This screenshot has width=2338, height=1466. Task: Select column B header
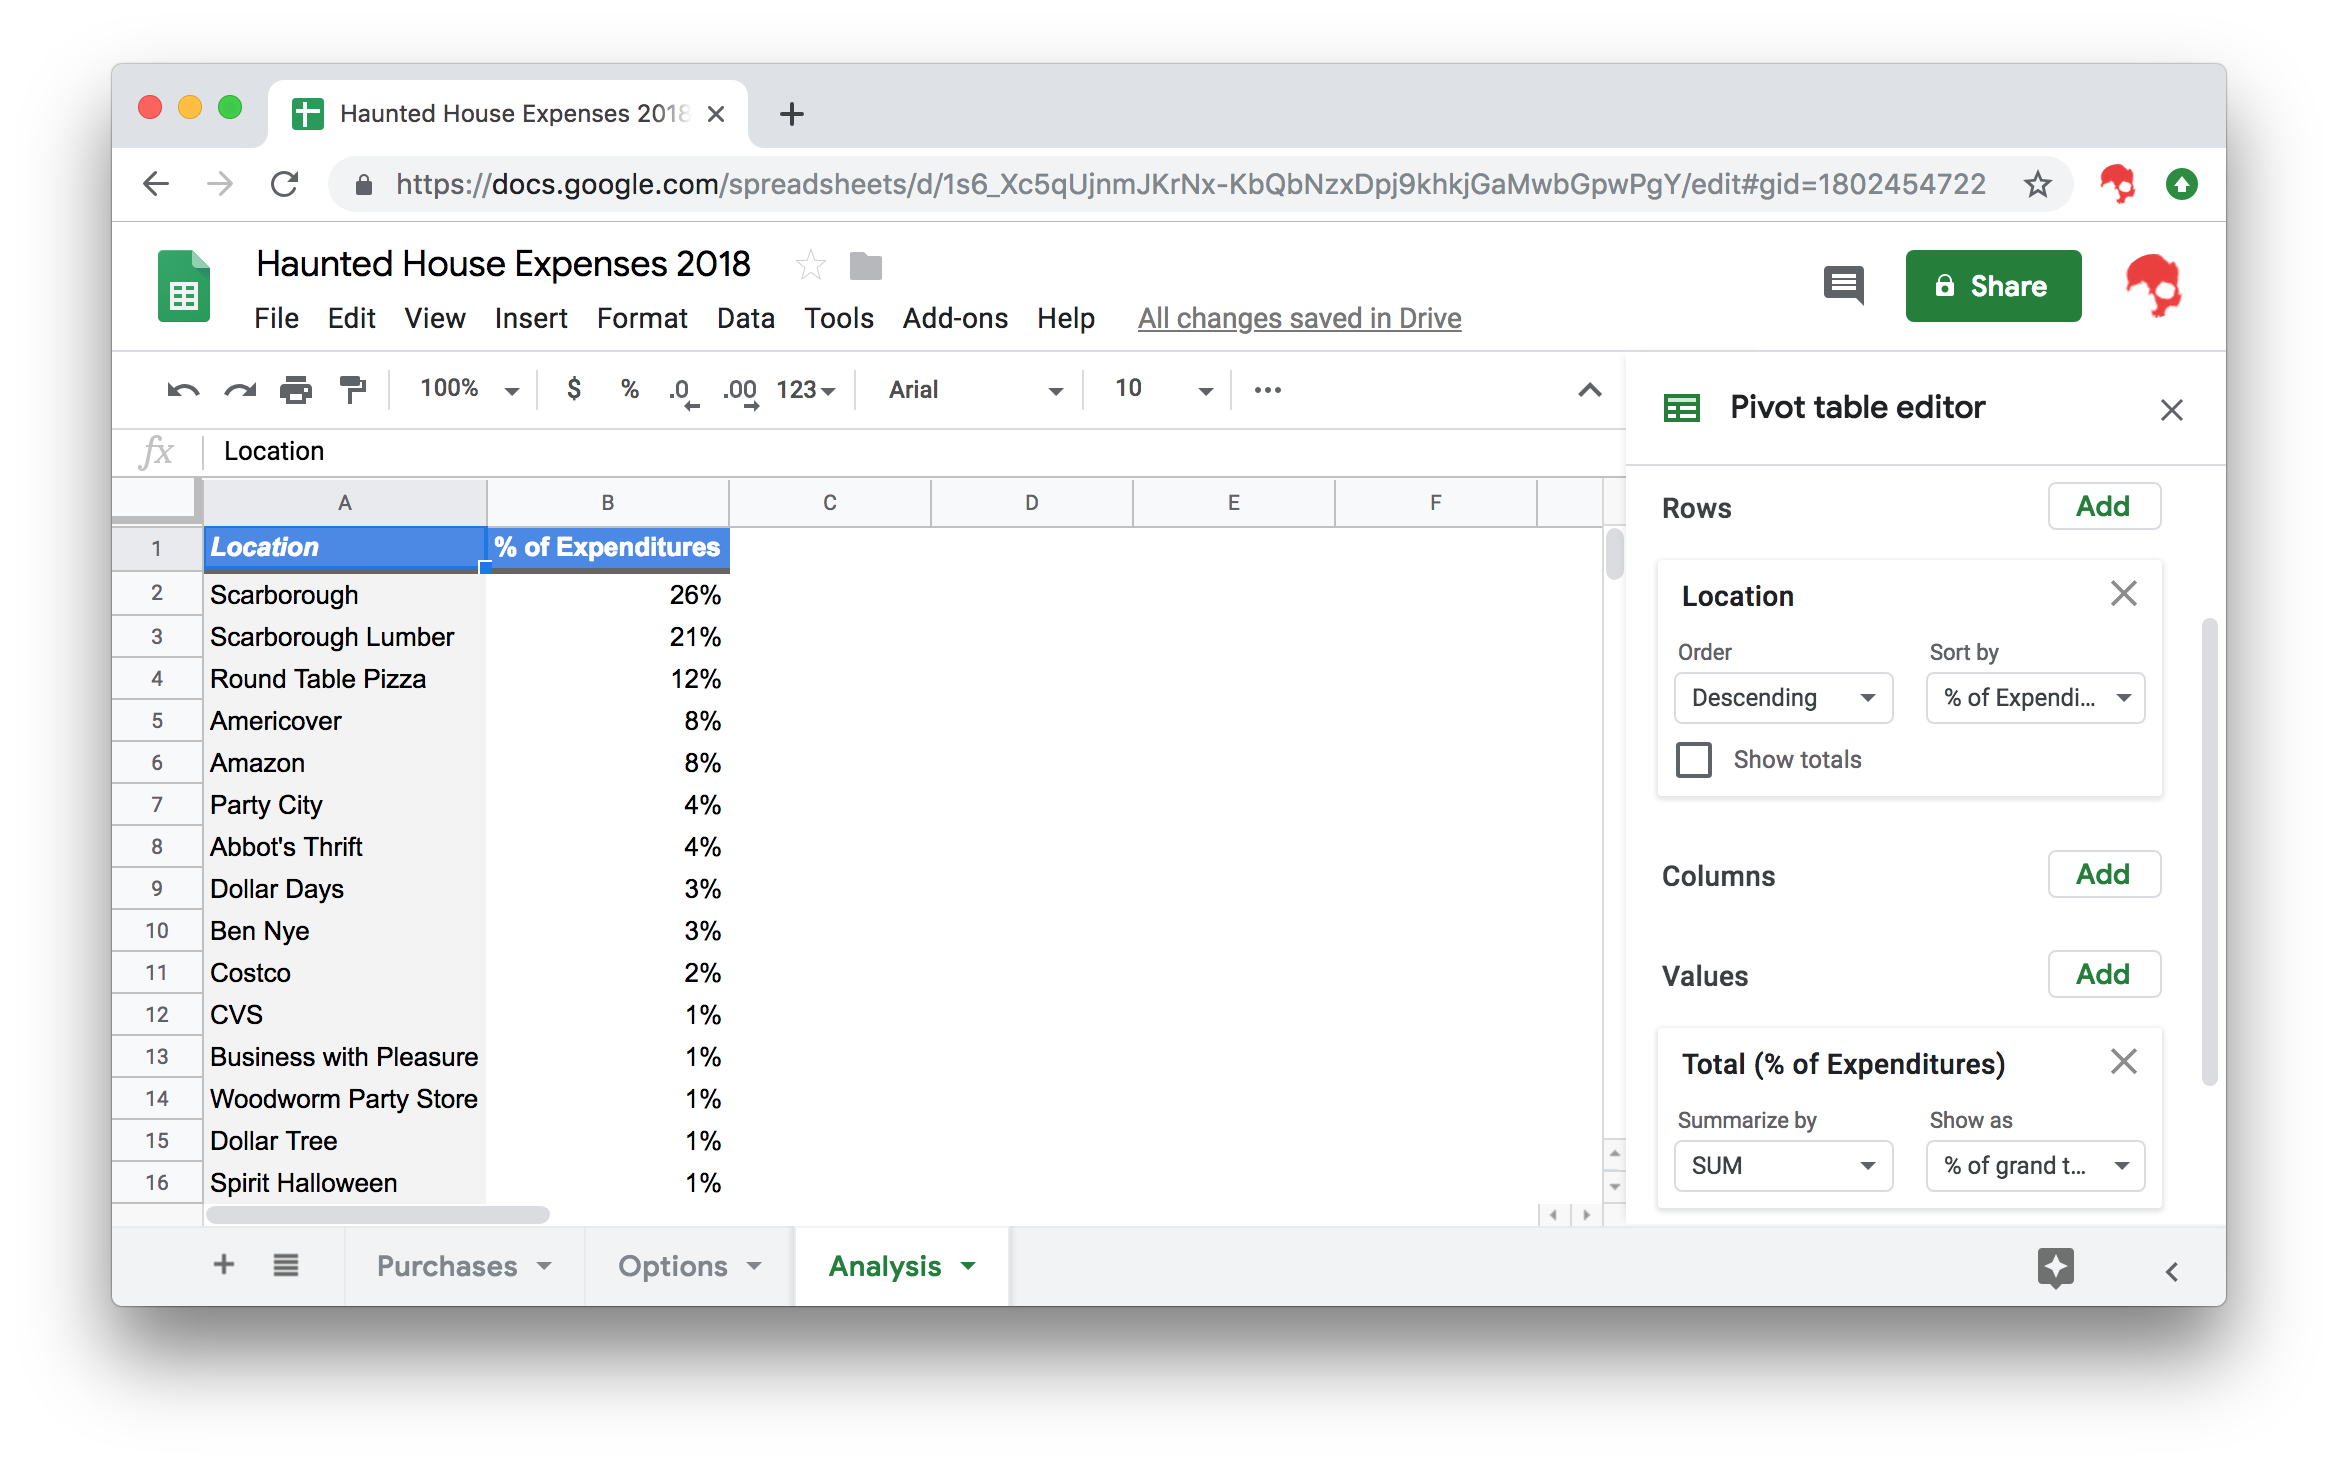608,502
